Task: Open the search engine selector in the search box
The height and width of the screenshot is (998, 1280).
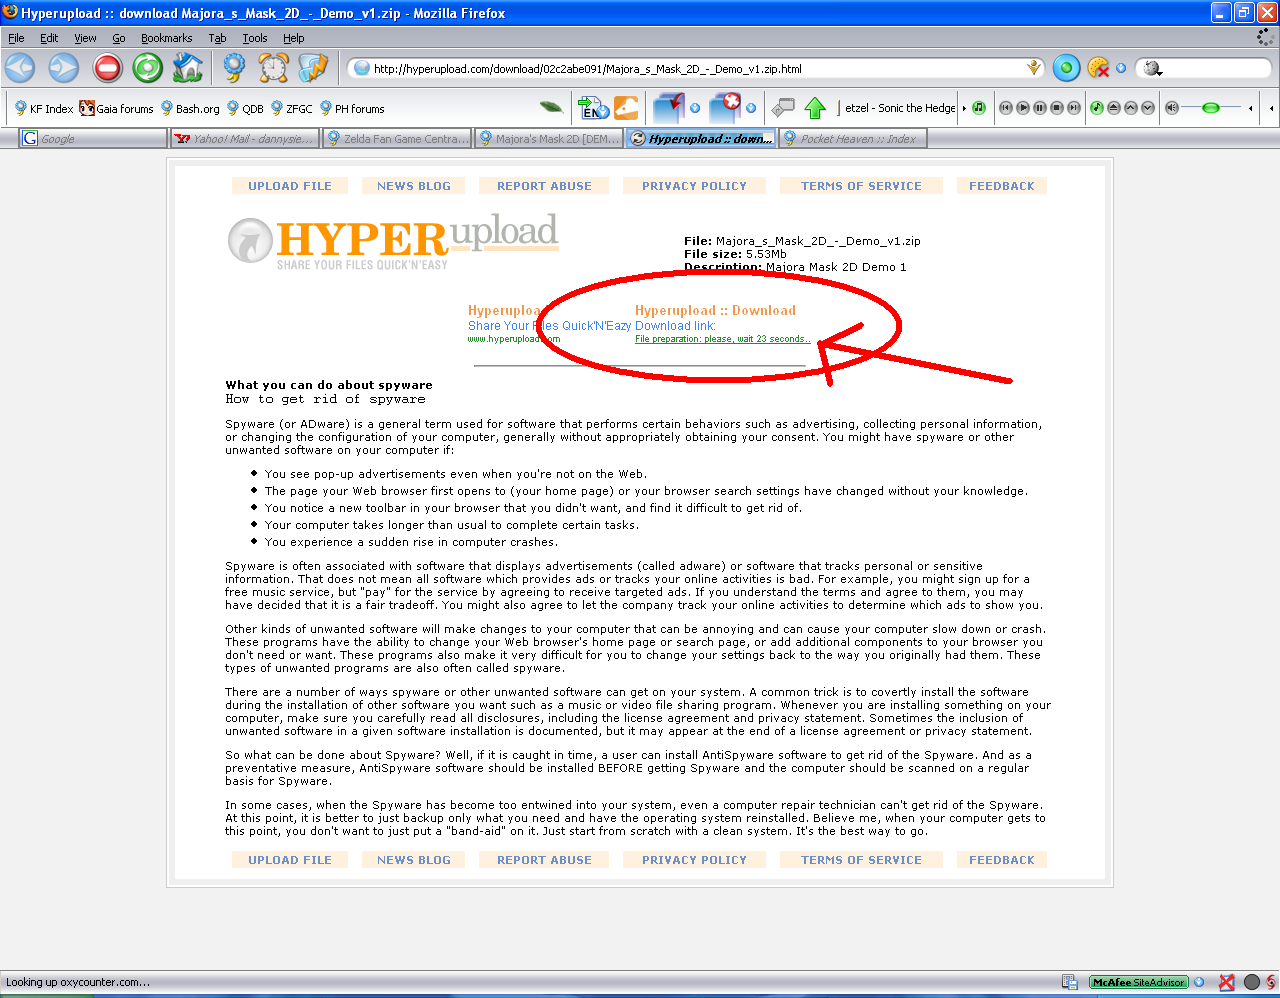Action: (x=1153, y=68)
